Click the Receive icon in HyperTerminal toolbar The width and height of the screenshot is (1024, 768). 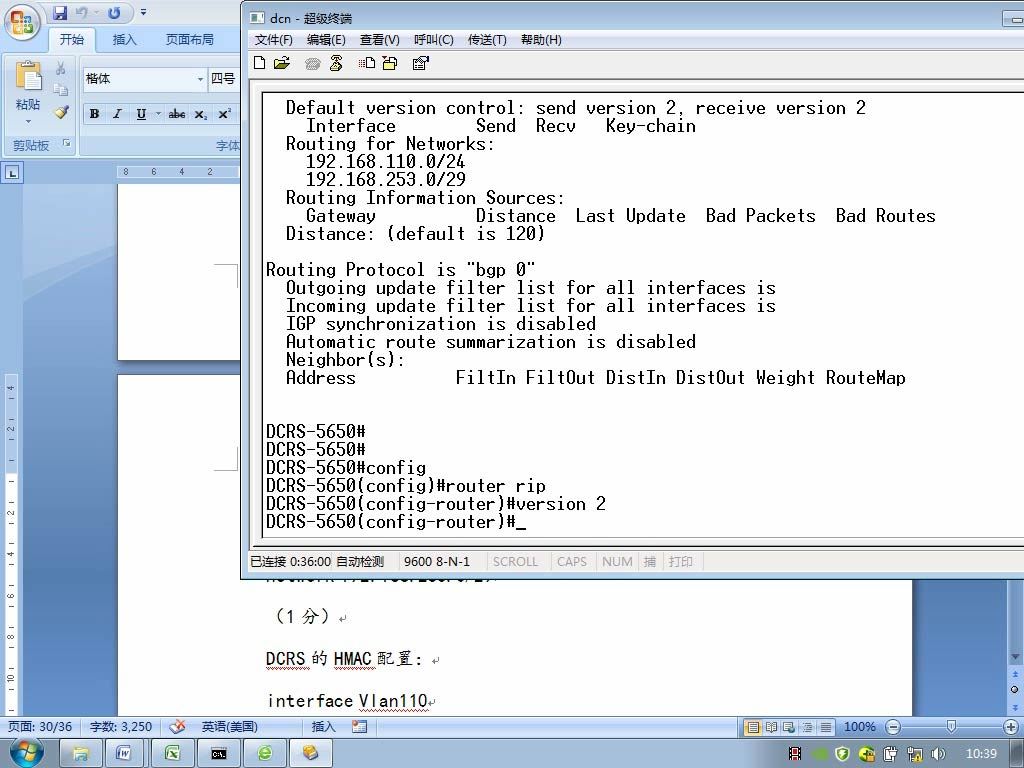click(x=390, y=63)
